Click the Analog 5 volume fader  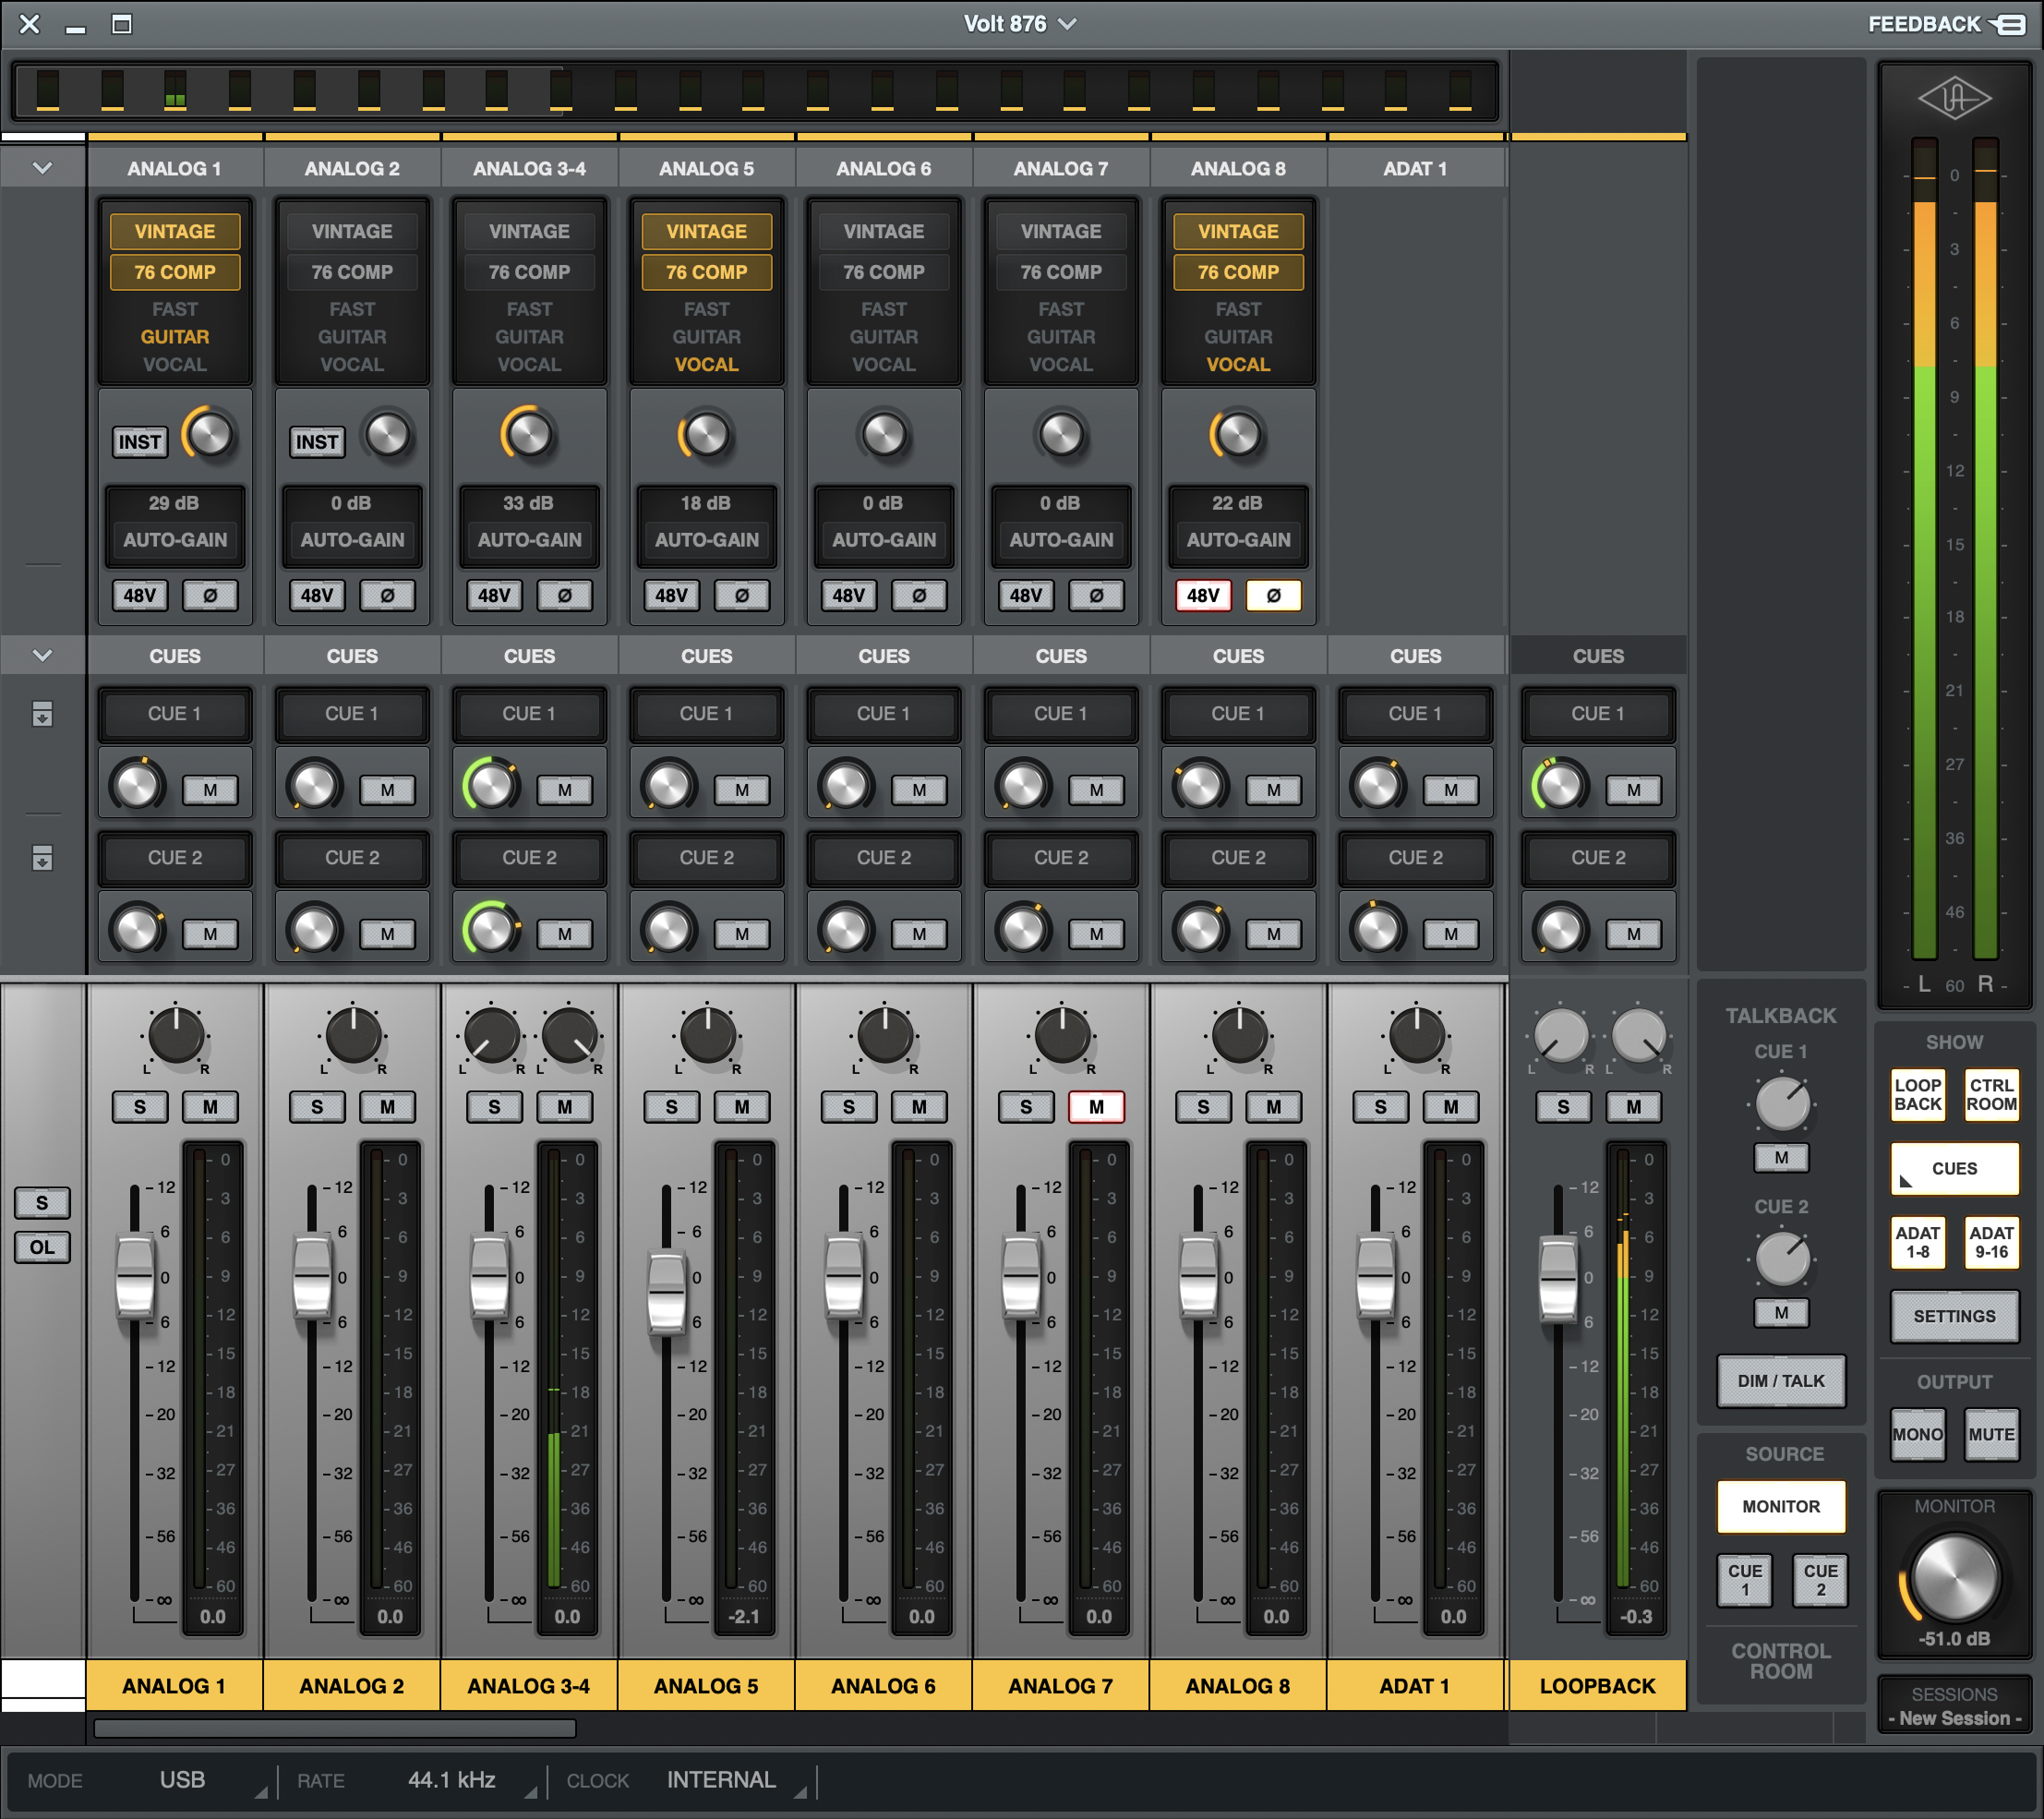[666, 1293]
